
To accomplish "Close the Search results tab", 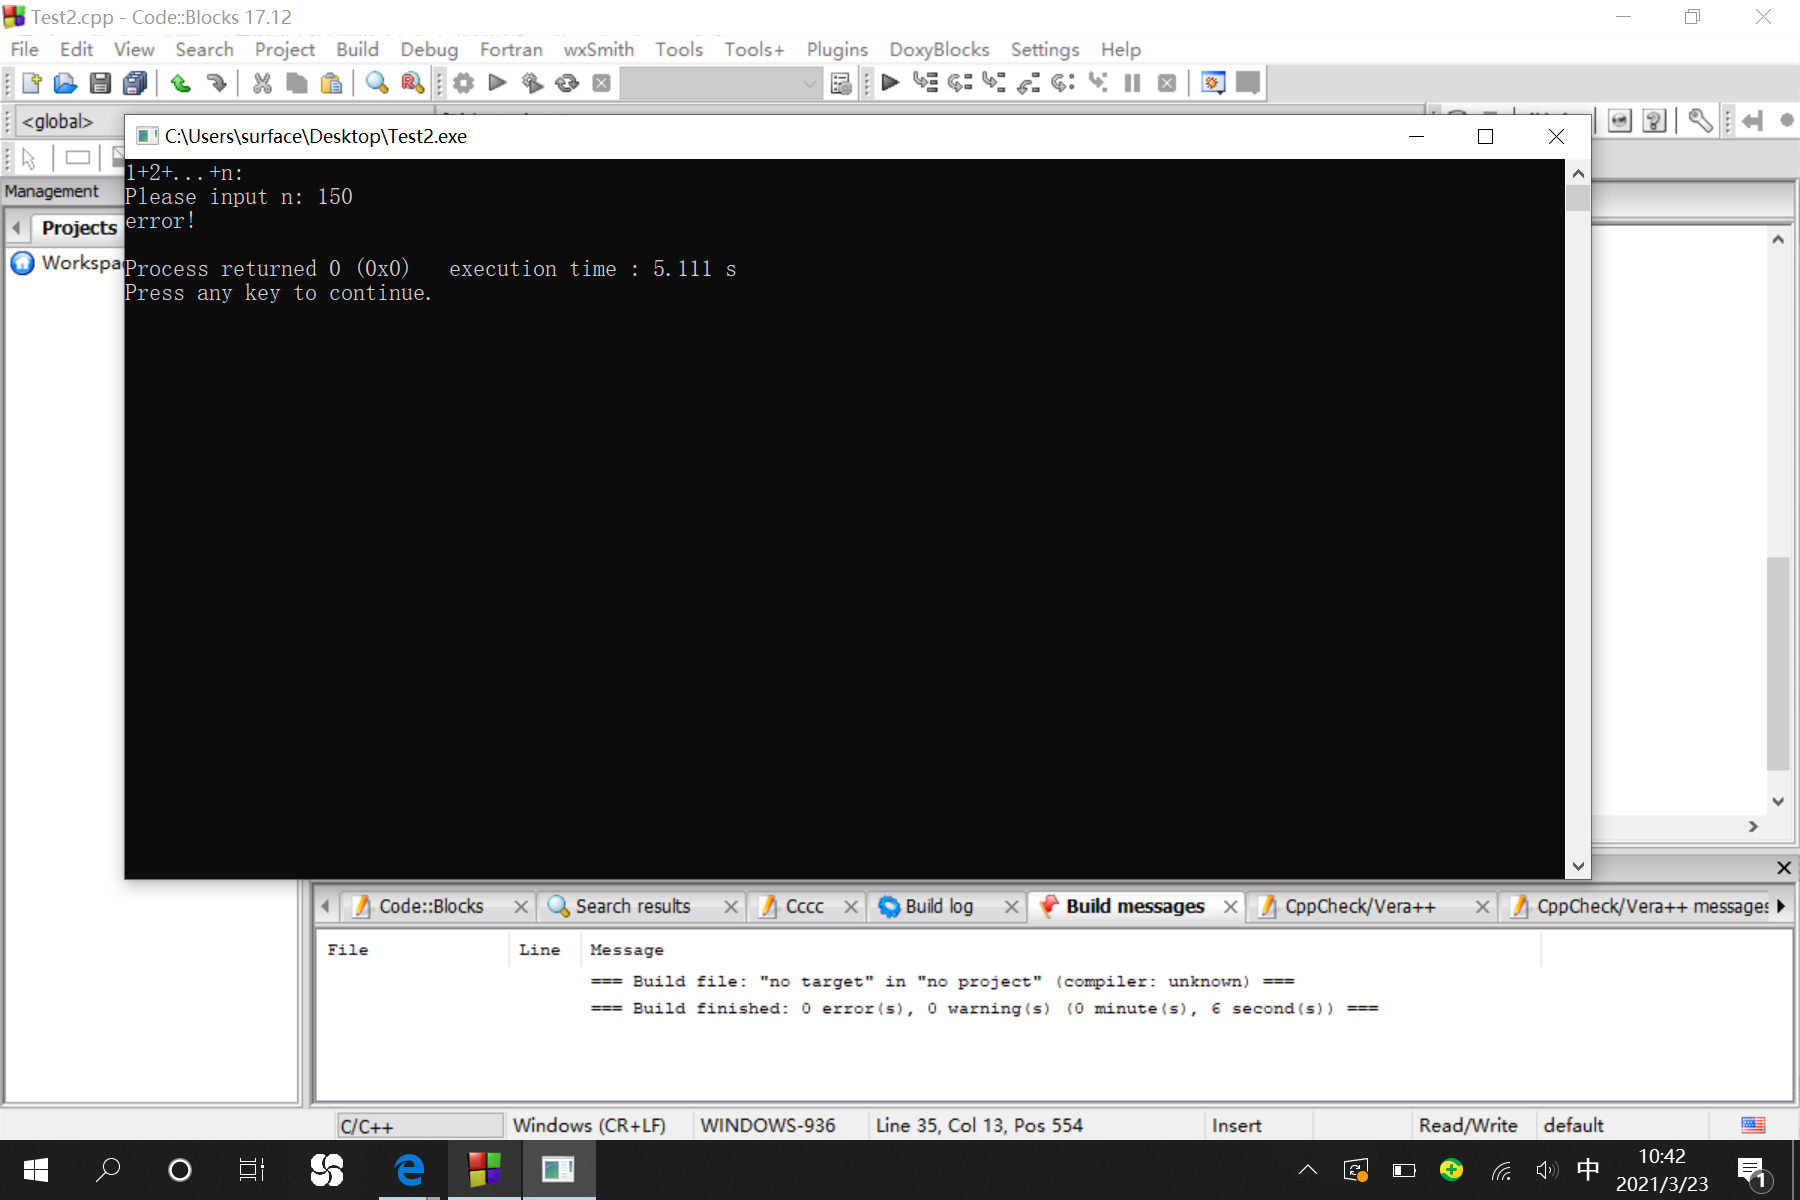I will [731, 906].
